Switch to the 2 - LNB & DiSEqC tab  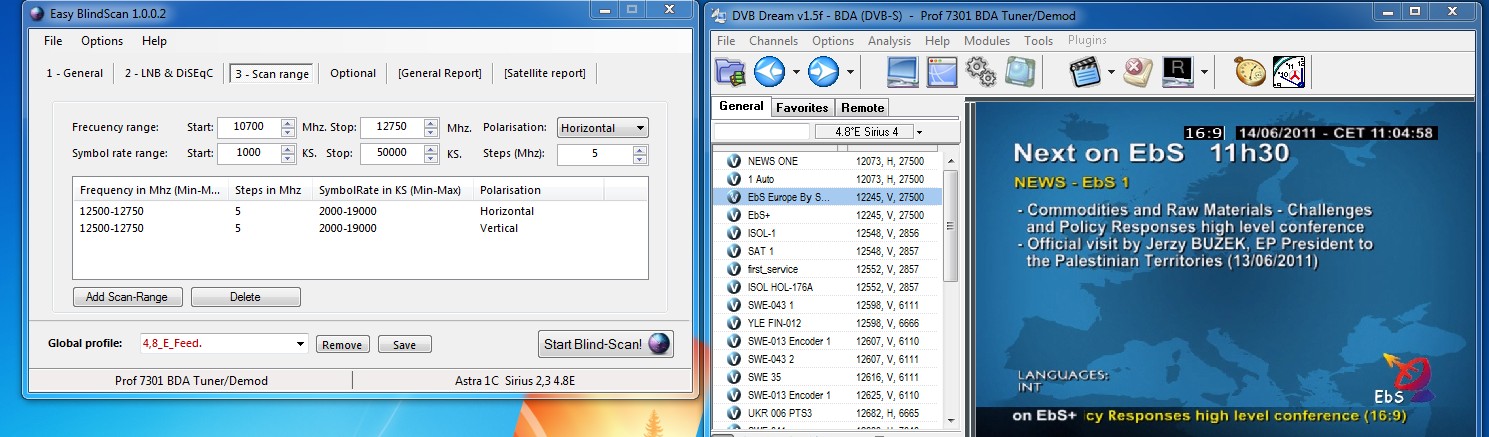[169, 73]
